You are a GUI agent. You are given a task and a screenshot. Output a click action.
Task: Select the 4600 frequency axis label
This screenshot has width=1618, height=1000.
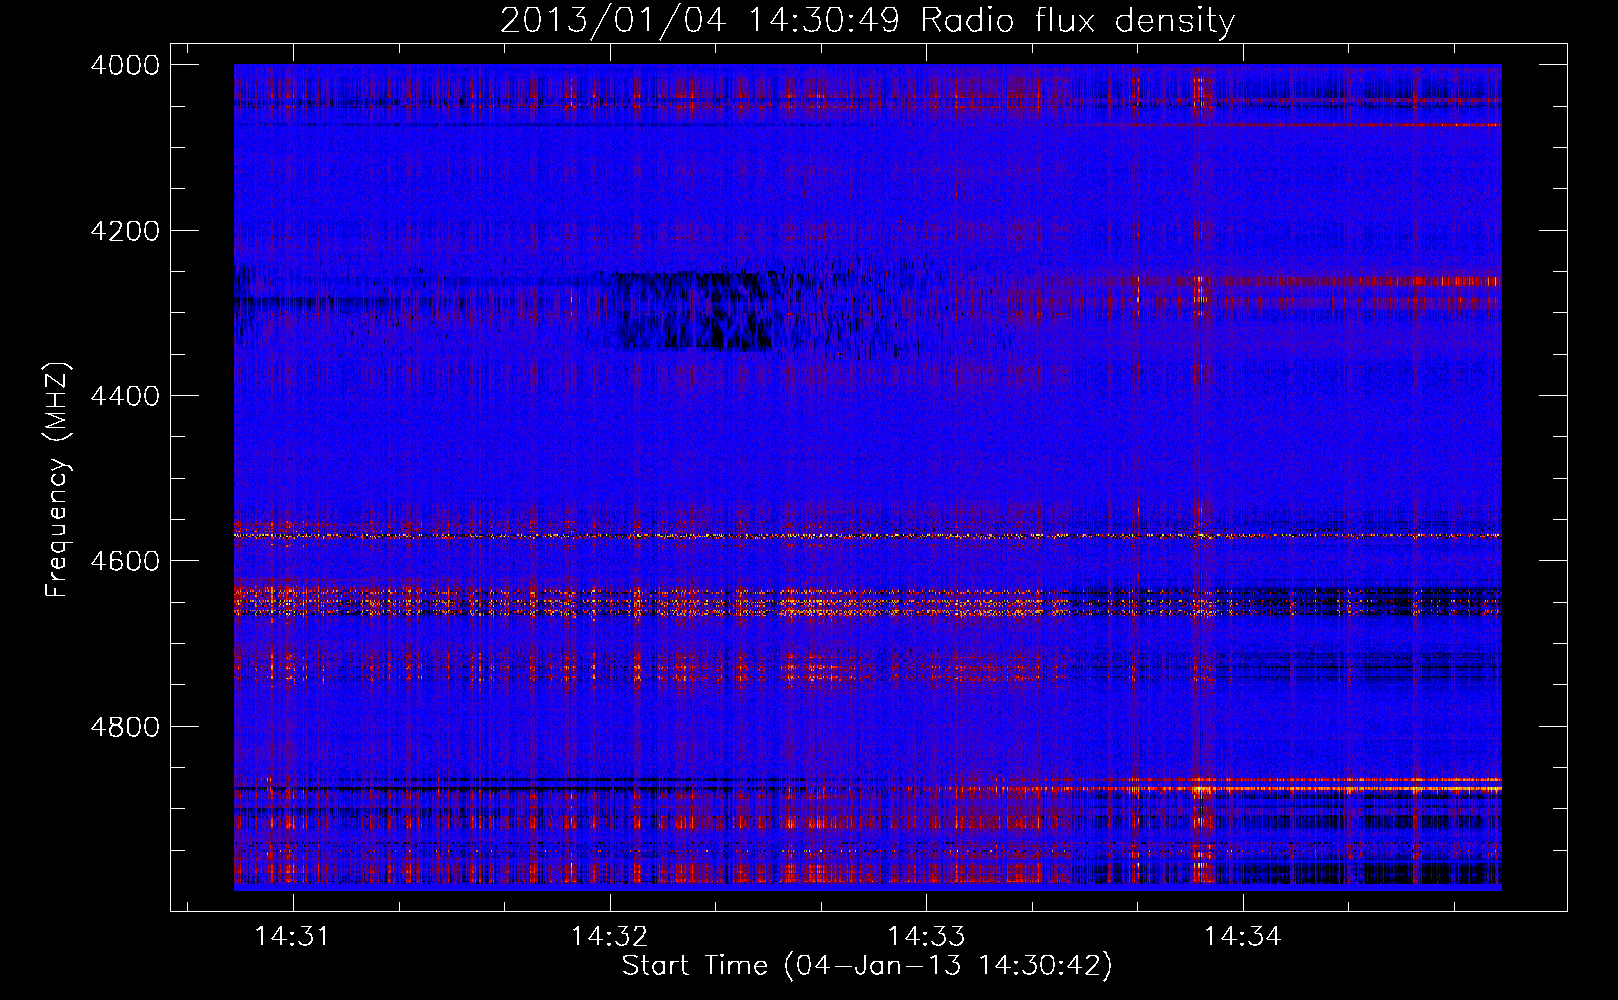tap(125, 561)
